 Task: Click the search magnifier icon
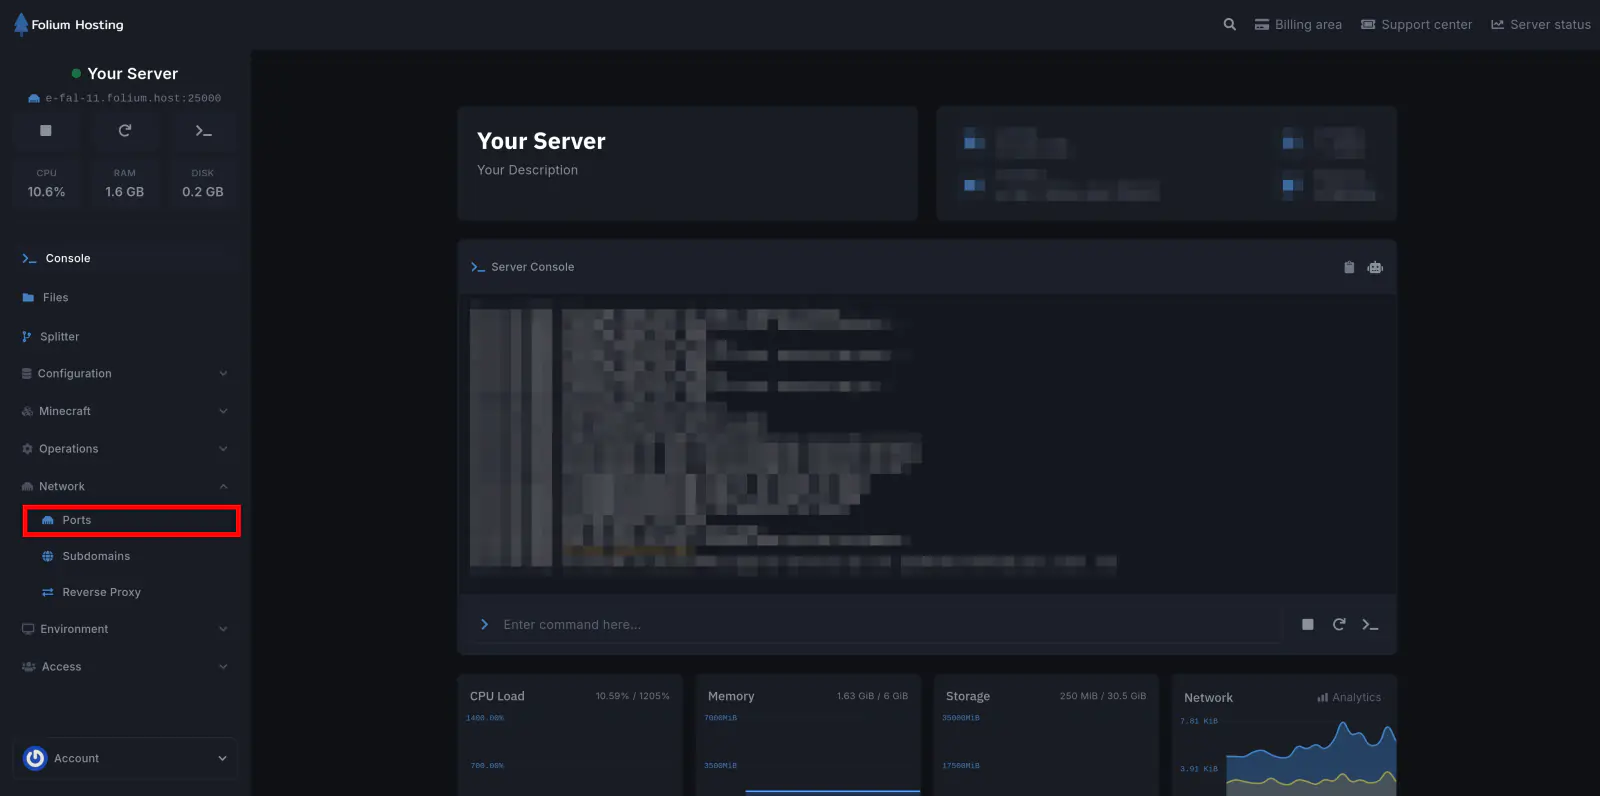[1230, 25]
